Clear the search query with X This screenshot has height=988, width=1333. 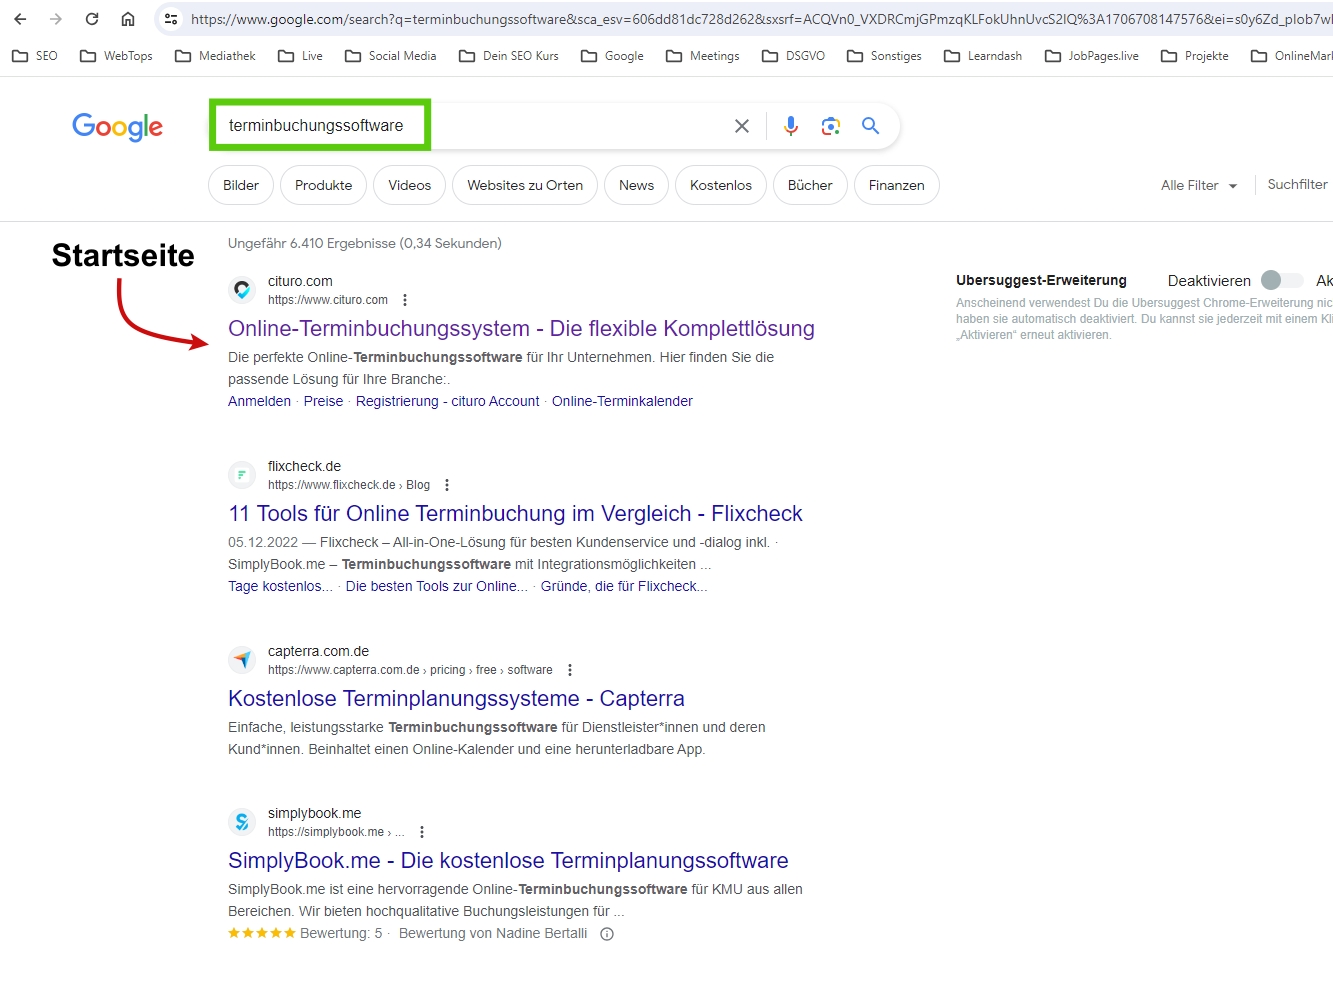point(742,126)
